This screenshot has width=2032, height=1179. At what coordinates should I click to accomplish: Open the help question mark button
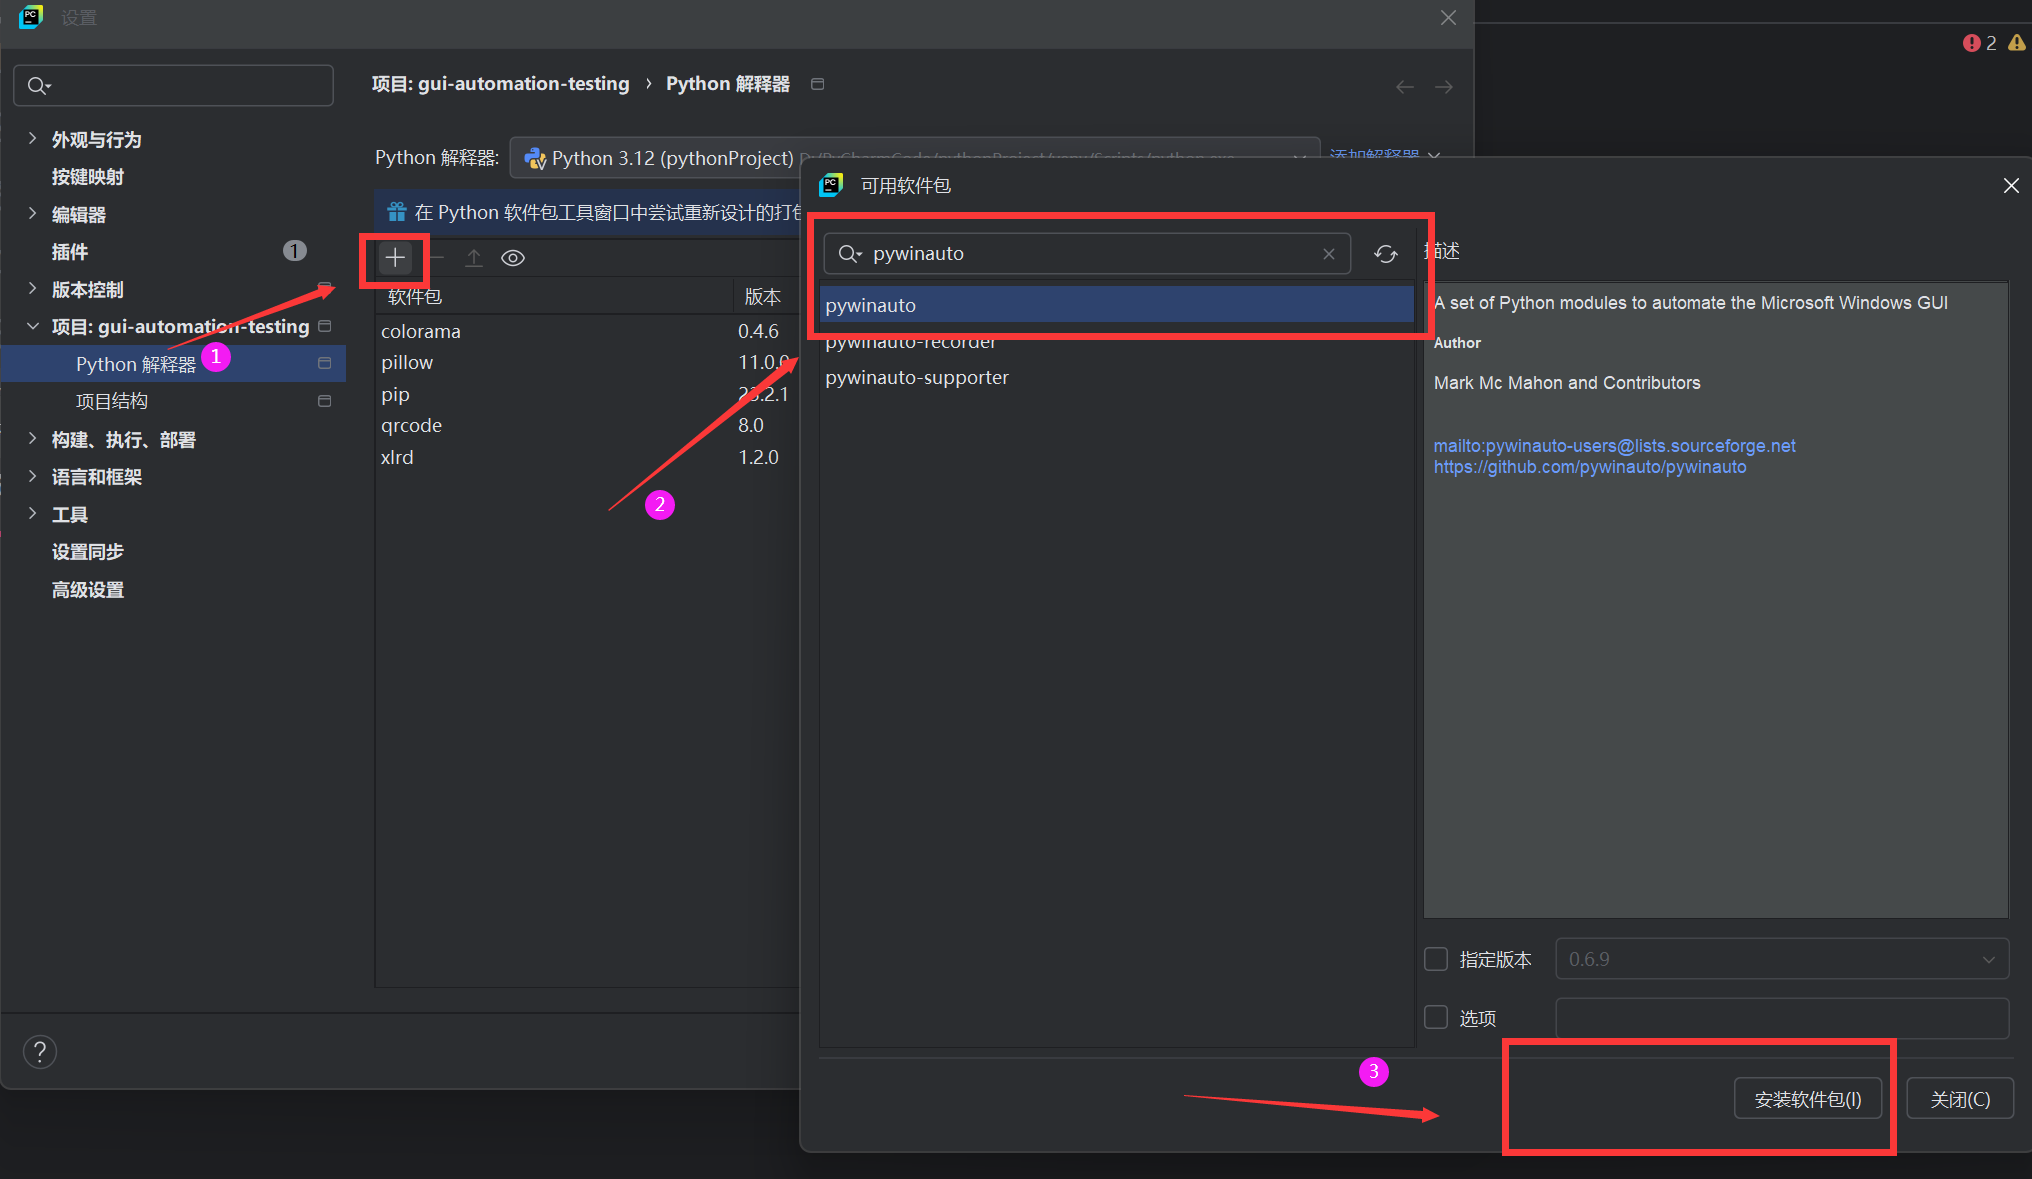[40, 1052]
